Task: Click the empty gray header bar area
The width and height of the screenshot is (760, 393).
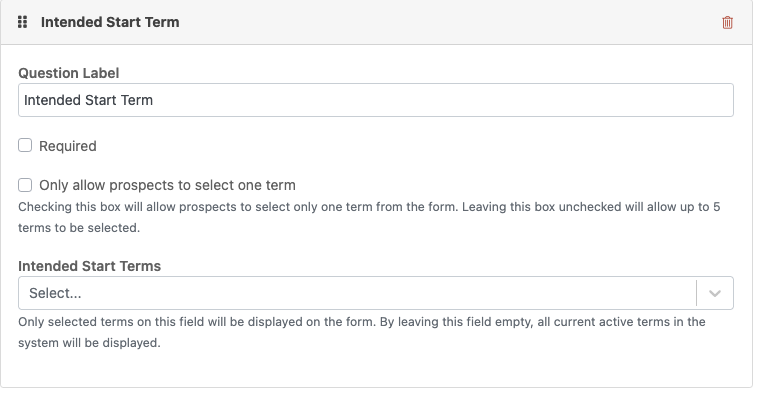Action: coord(451,22)
